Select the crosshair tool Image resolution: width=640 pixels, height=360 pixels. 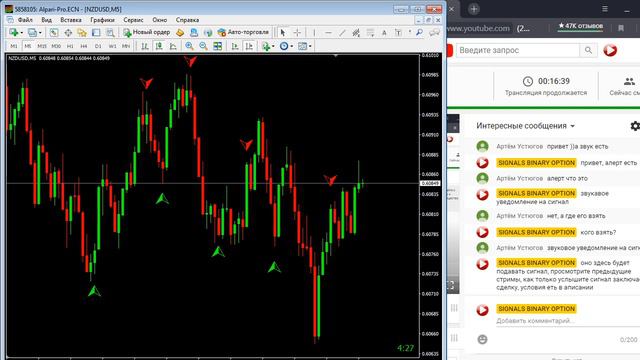(x=297, y=33)
